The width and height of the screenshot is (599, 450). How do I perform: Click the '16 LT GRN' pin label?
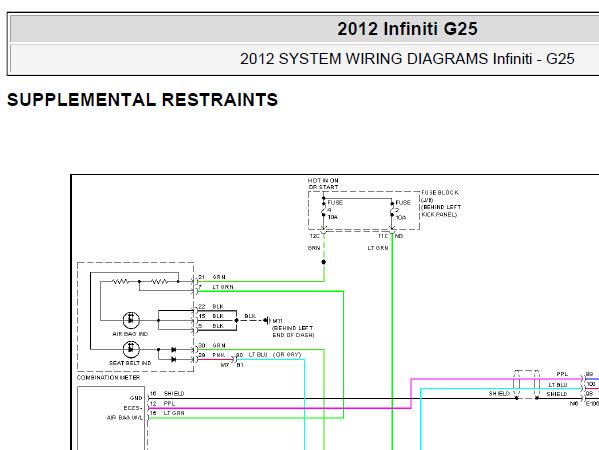[x=167, y=413]
